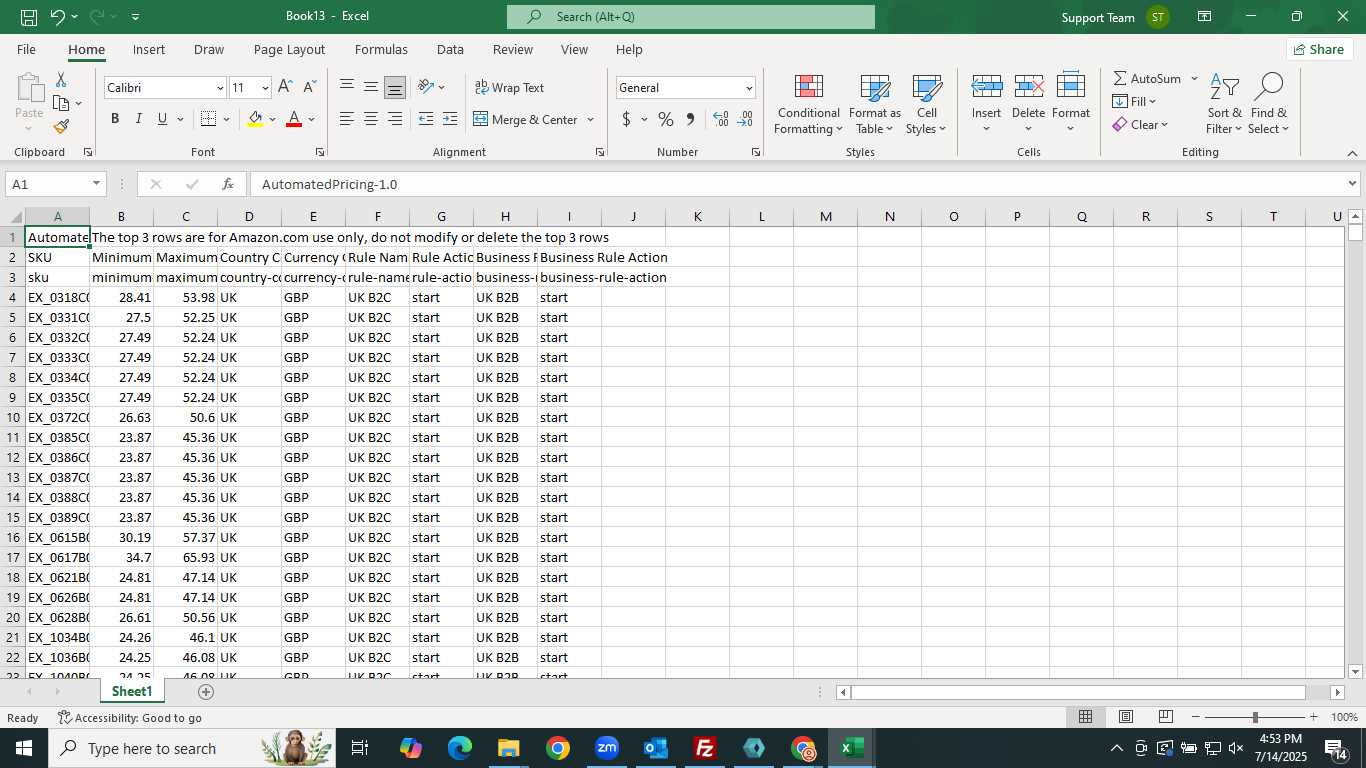Click Increase Font Size icon
Screen dimensions: 1366x768
tap(285, 88)
